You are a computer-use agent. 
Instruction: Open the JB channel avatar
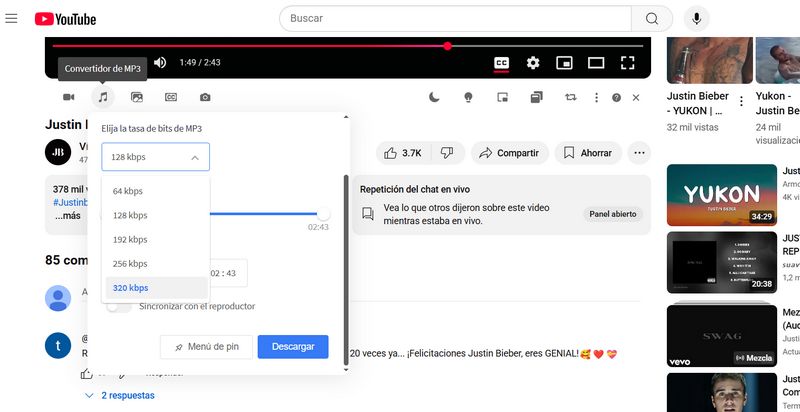tap(58, 152)
